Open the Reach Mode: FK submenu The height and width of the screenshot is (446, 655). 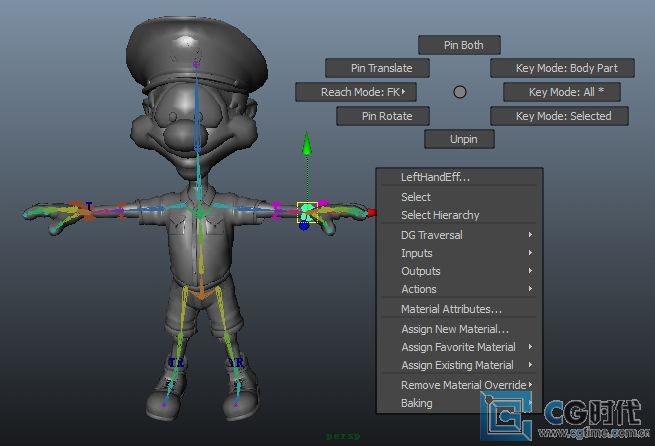pos(356,92)
